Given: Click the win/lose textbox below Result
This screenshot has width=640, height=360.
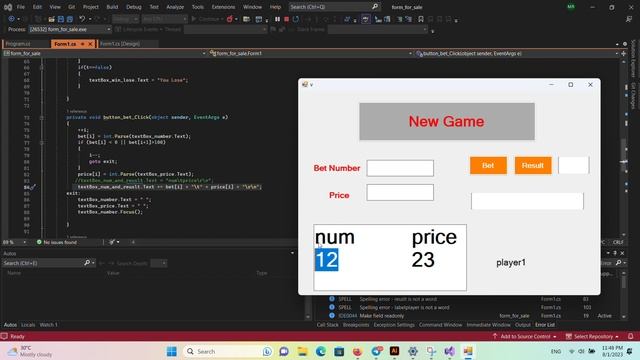Looking at the screenshot, I should tap(527, 201).
